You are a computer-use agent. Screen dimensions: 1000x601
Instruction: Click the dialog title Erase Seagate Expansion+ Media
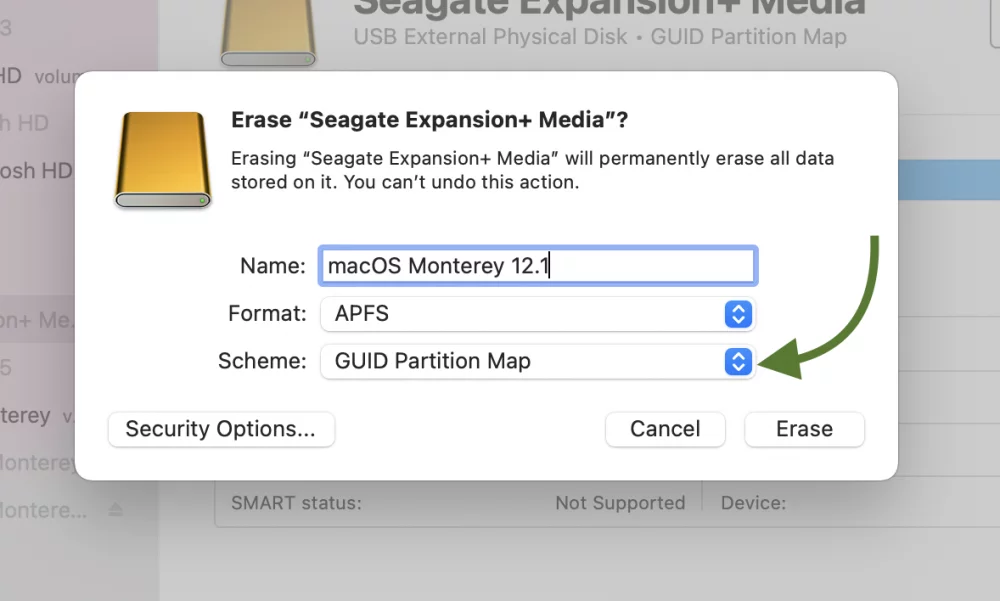pos(429,119)
